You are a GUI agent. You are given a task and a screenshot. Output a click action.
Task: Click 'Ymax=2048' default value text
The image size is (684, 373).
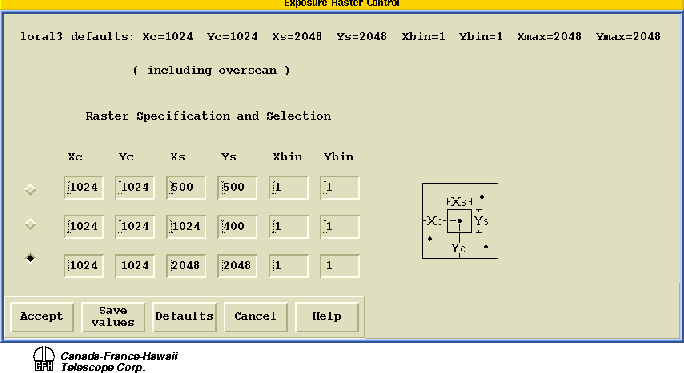pos(628,36)
